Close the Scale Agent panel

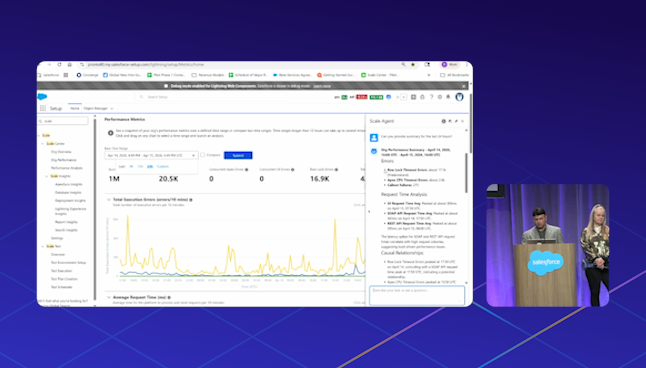(462, 121)
